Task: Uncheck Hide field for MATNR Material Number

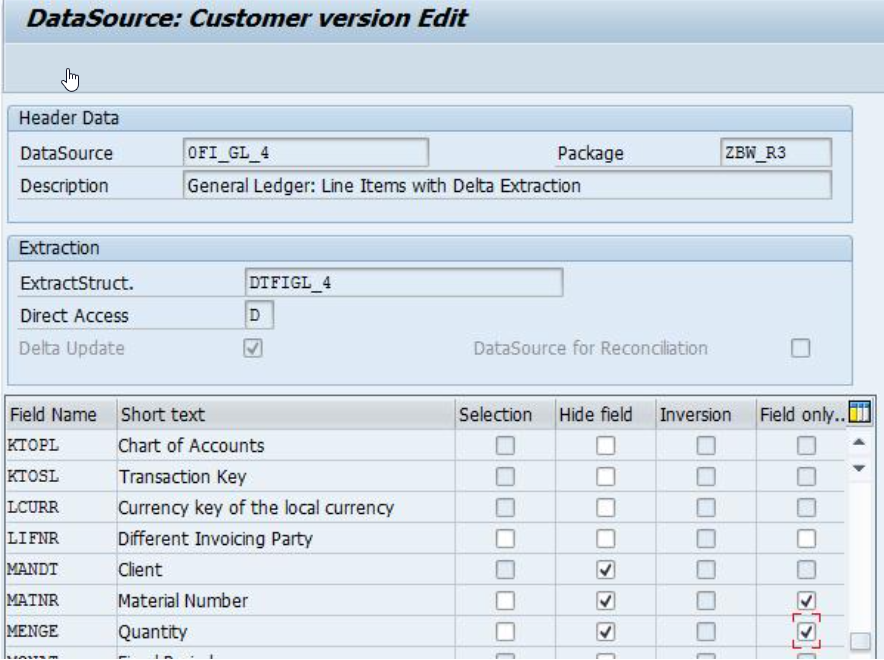Action: (605, 601)
